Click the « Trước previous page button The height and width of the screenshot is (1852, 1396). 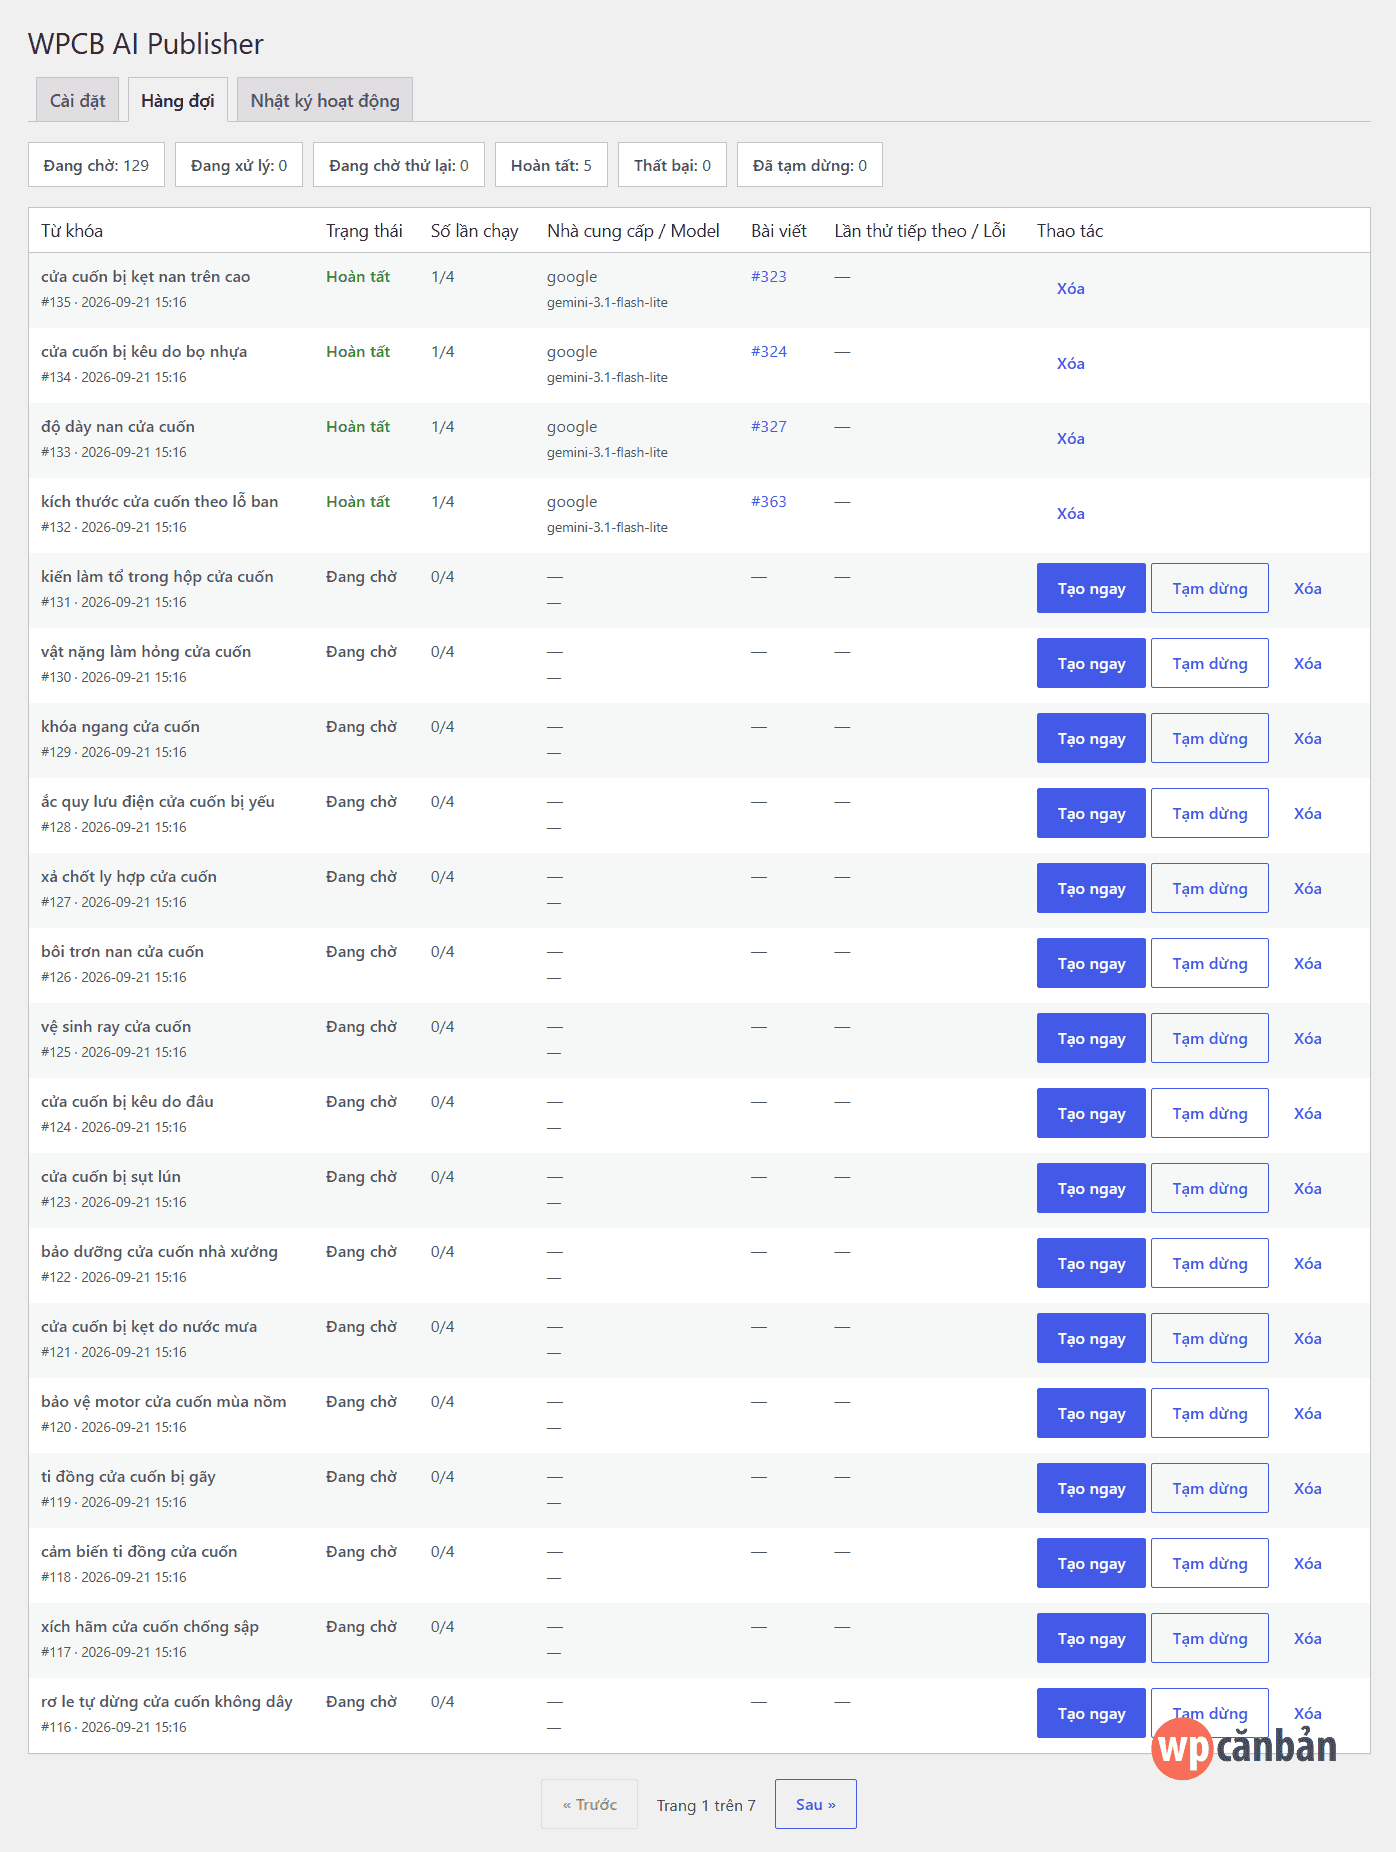pyautogui.click(x=589, y=1804)
